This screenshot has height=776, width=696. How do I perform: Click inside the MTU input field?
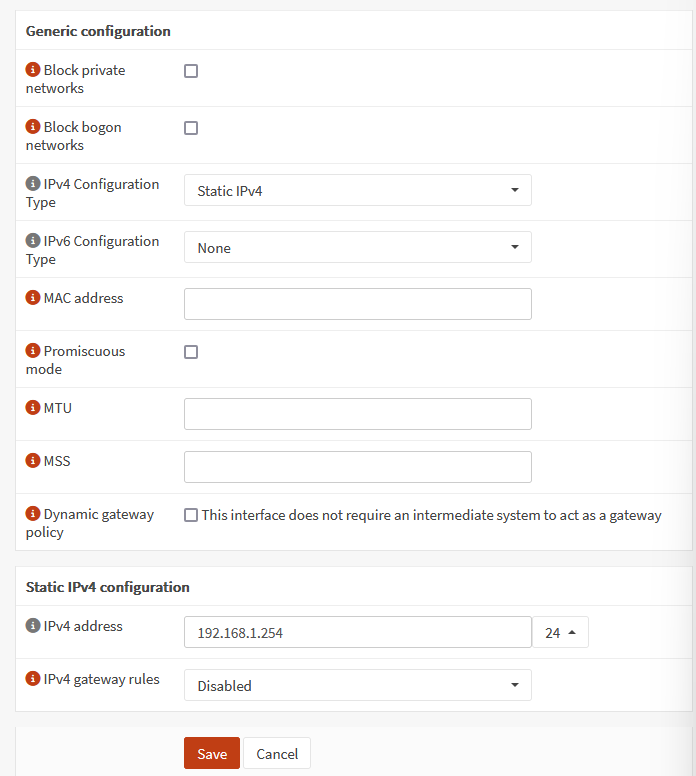(x=357, y=414)
